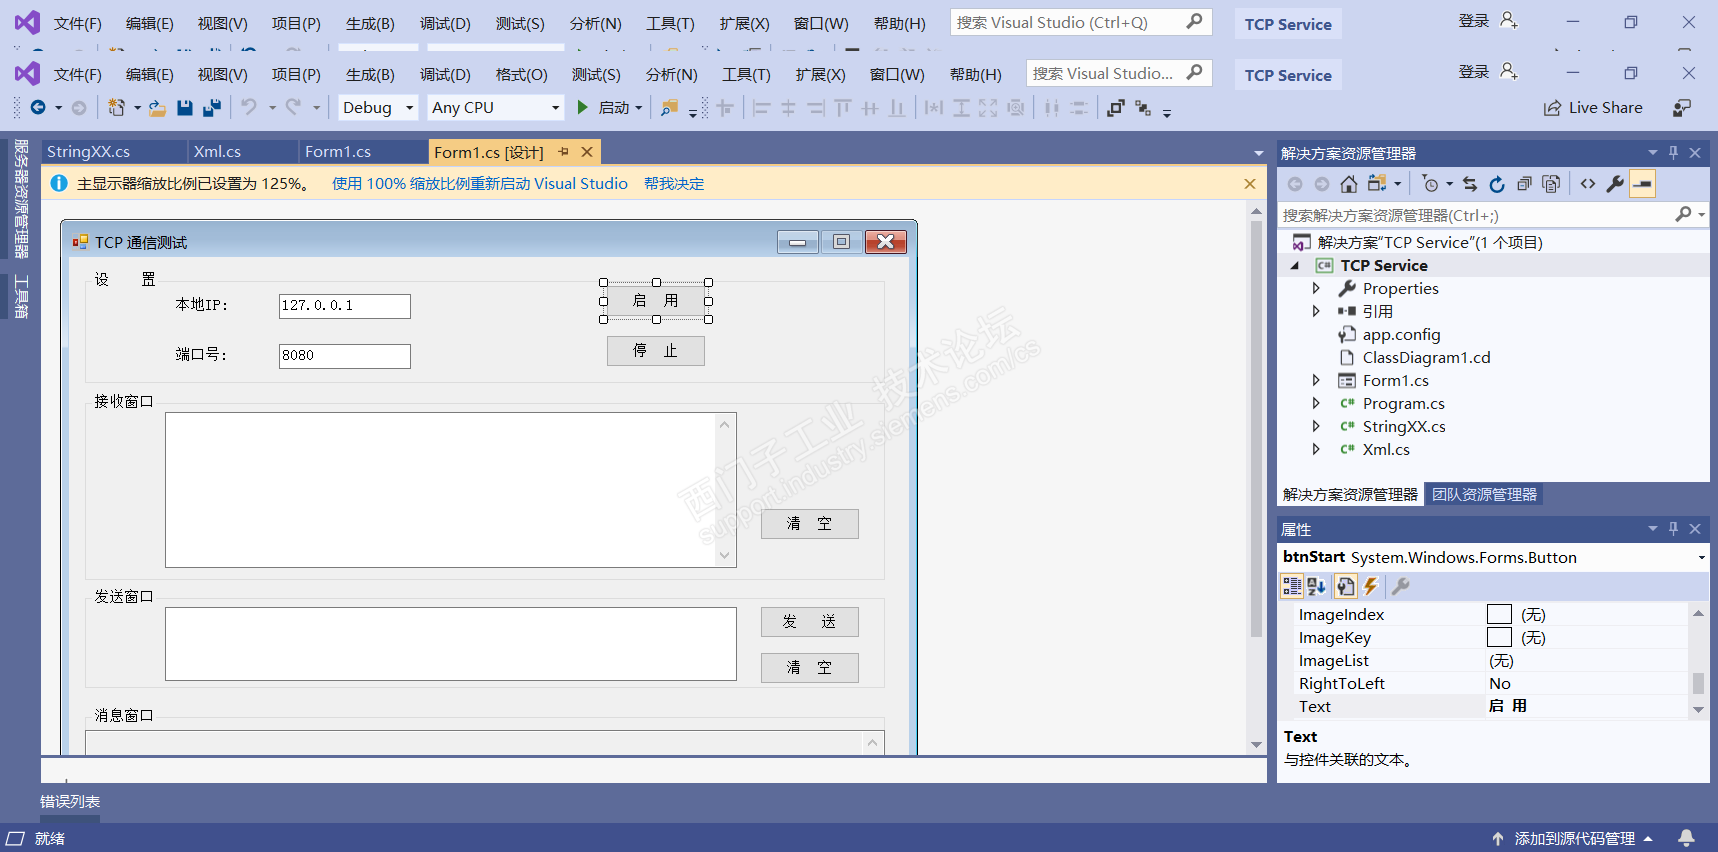Toggle auto-hide pin on 属性 panel
1718x852 pixels.
(x=1673, y=529)
